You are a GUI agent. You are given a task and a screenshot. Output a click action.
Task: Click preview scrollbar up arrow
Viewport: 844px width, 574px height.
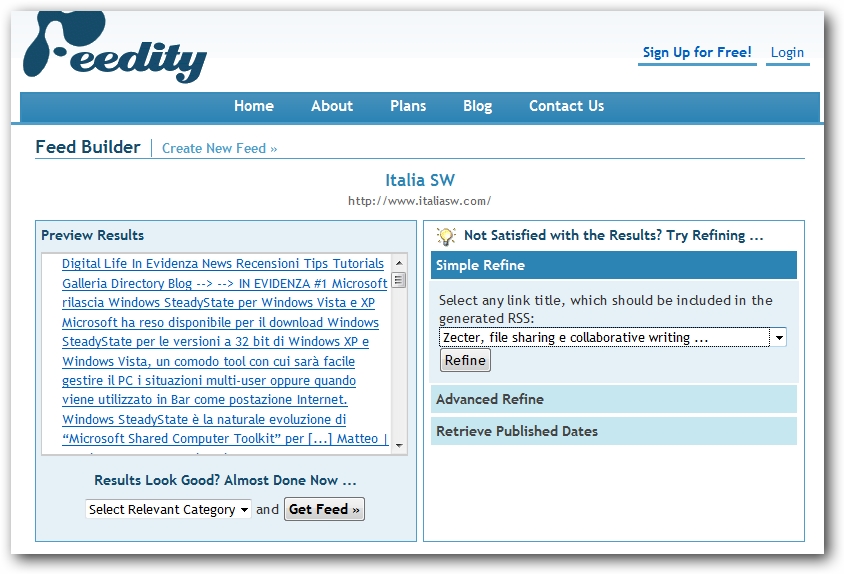399,263
